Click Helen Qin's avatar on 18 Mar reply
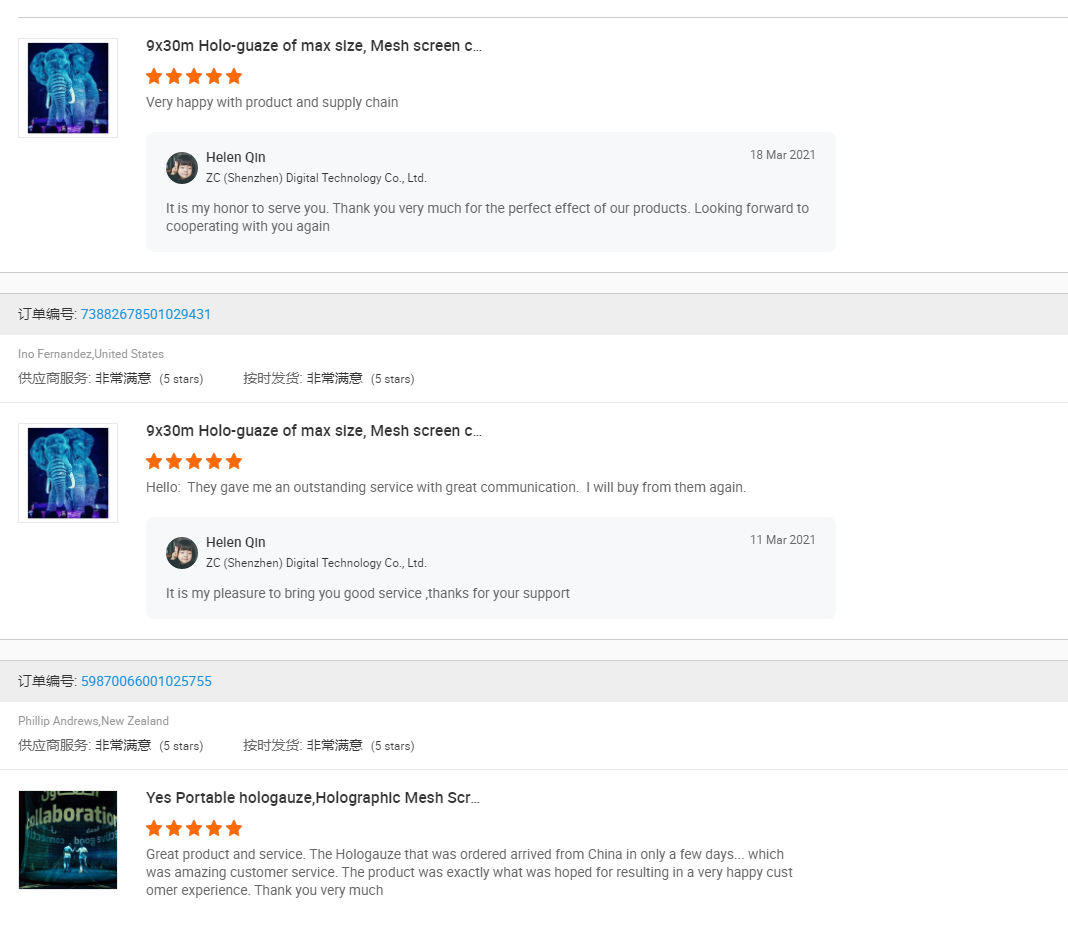This screenshot has width=1068, height=939. coord(182,168)
